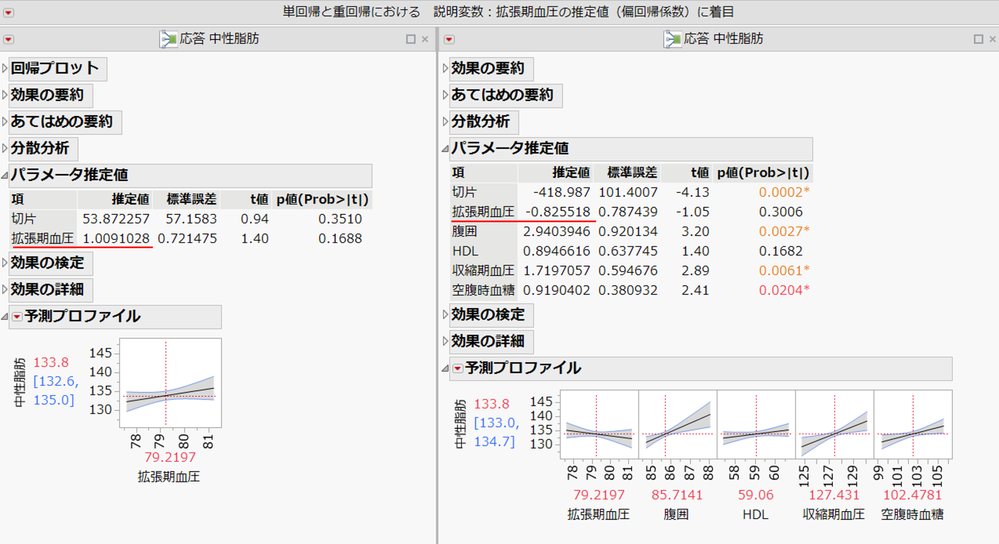
Task: Expand right panel 分散分析 section
Action: (445, 122)
